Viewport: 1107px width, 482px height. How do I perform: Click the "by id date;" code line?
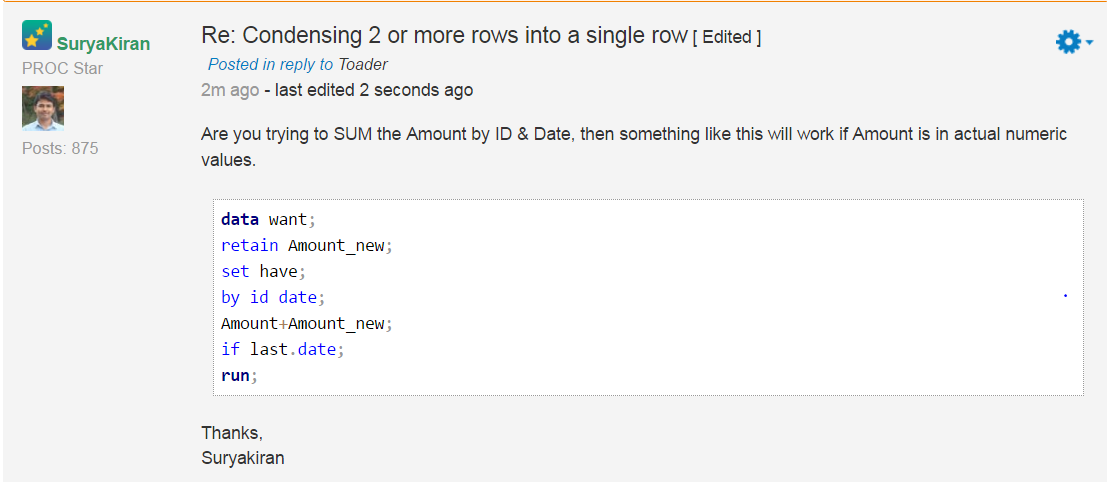(x=273, y=297)
